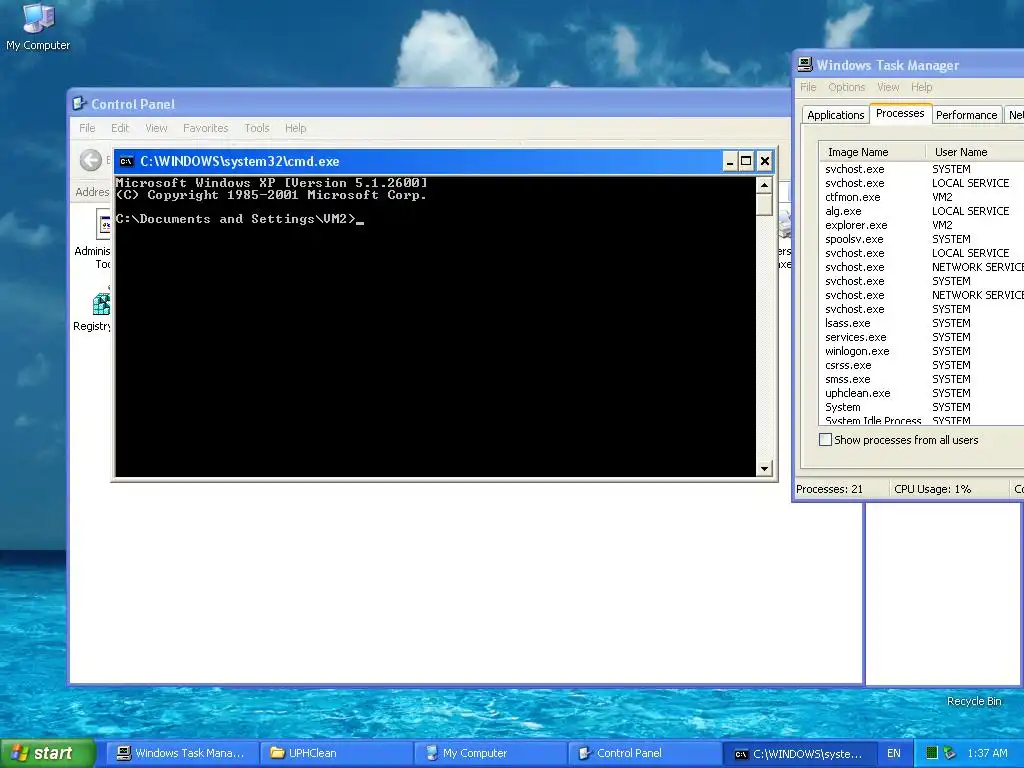This screenshot has width=1024, height=768.
Task: Select the System process row
Action: point(921,407)
